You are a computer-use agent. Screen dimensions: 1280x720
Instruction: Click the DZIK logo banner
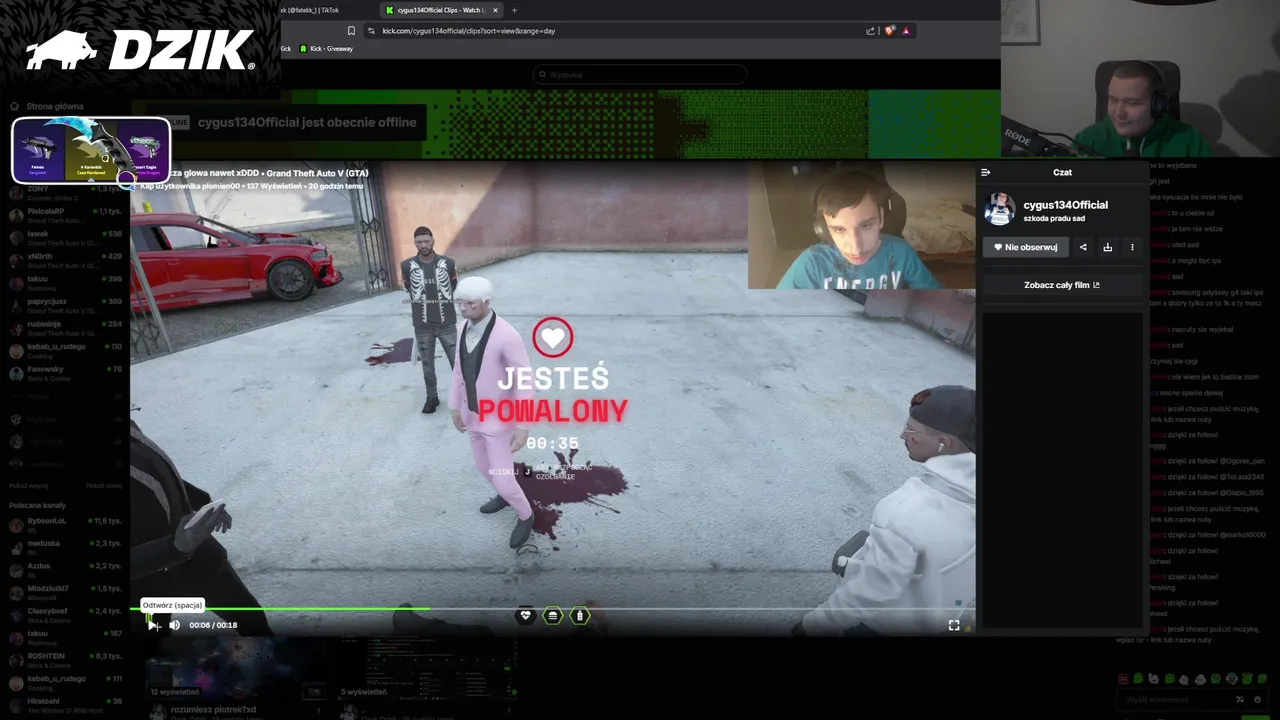[x=140, y=51]
